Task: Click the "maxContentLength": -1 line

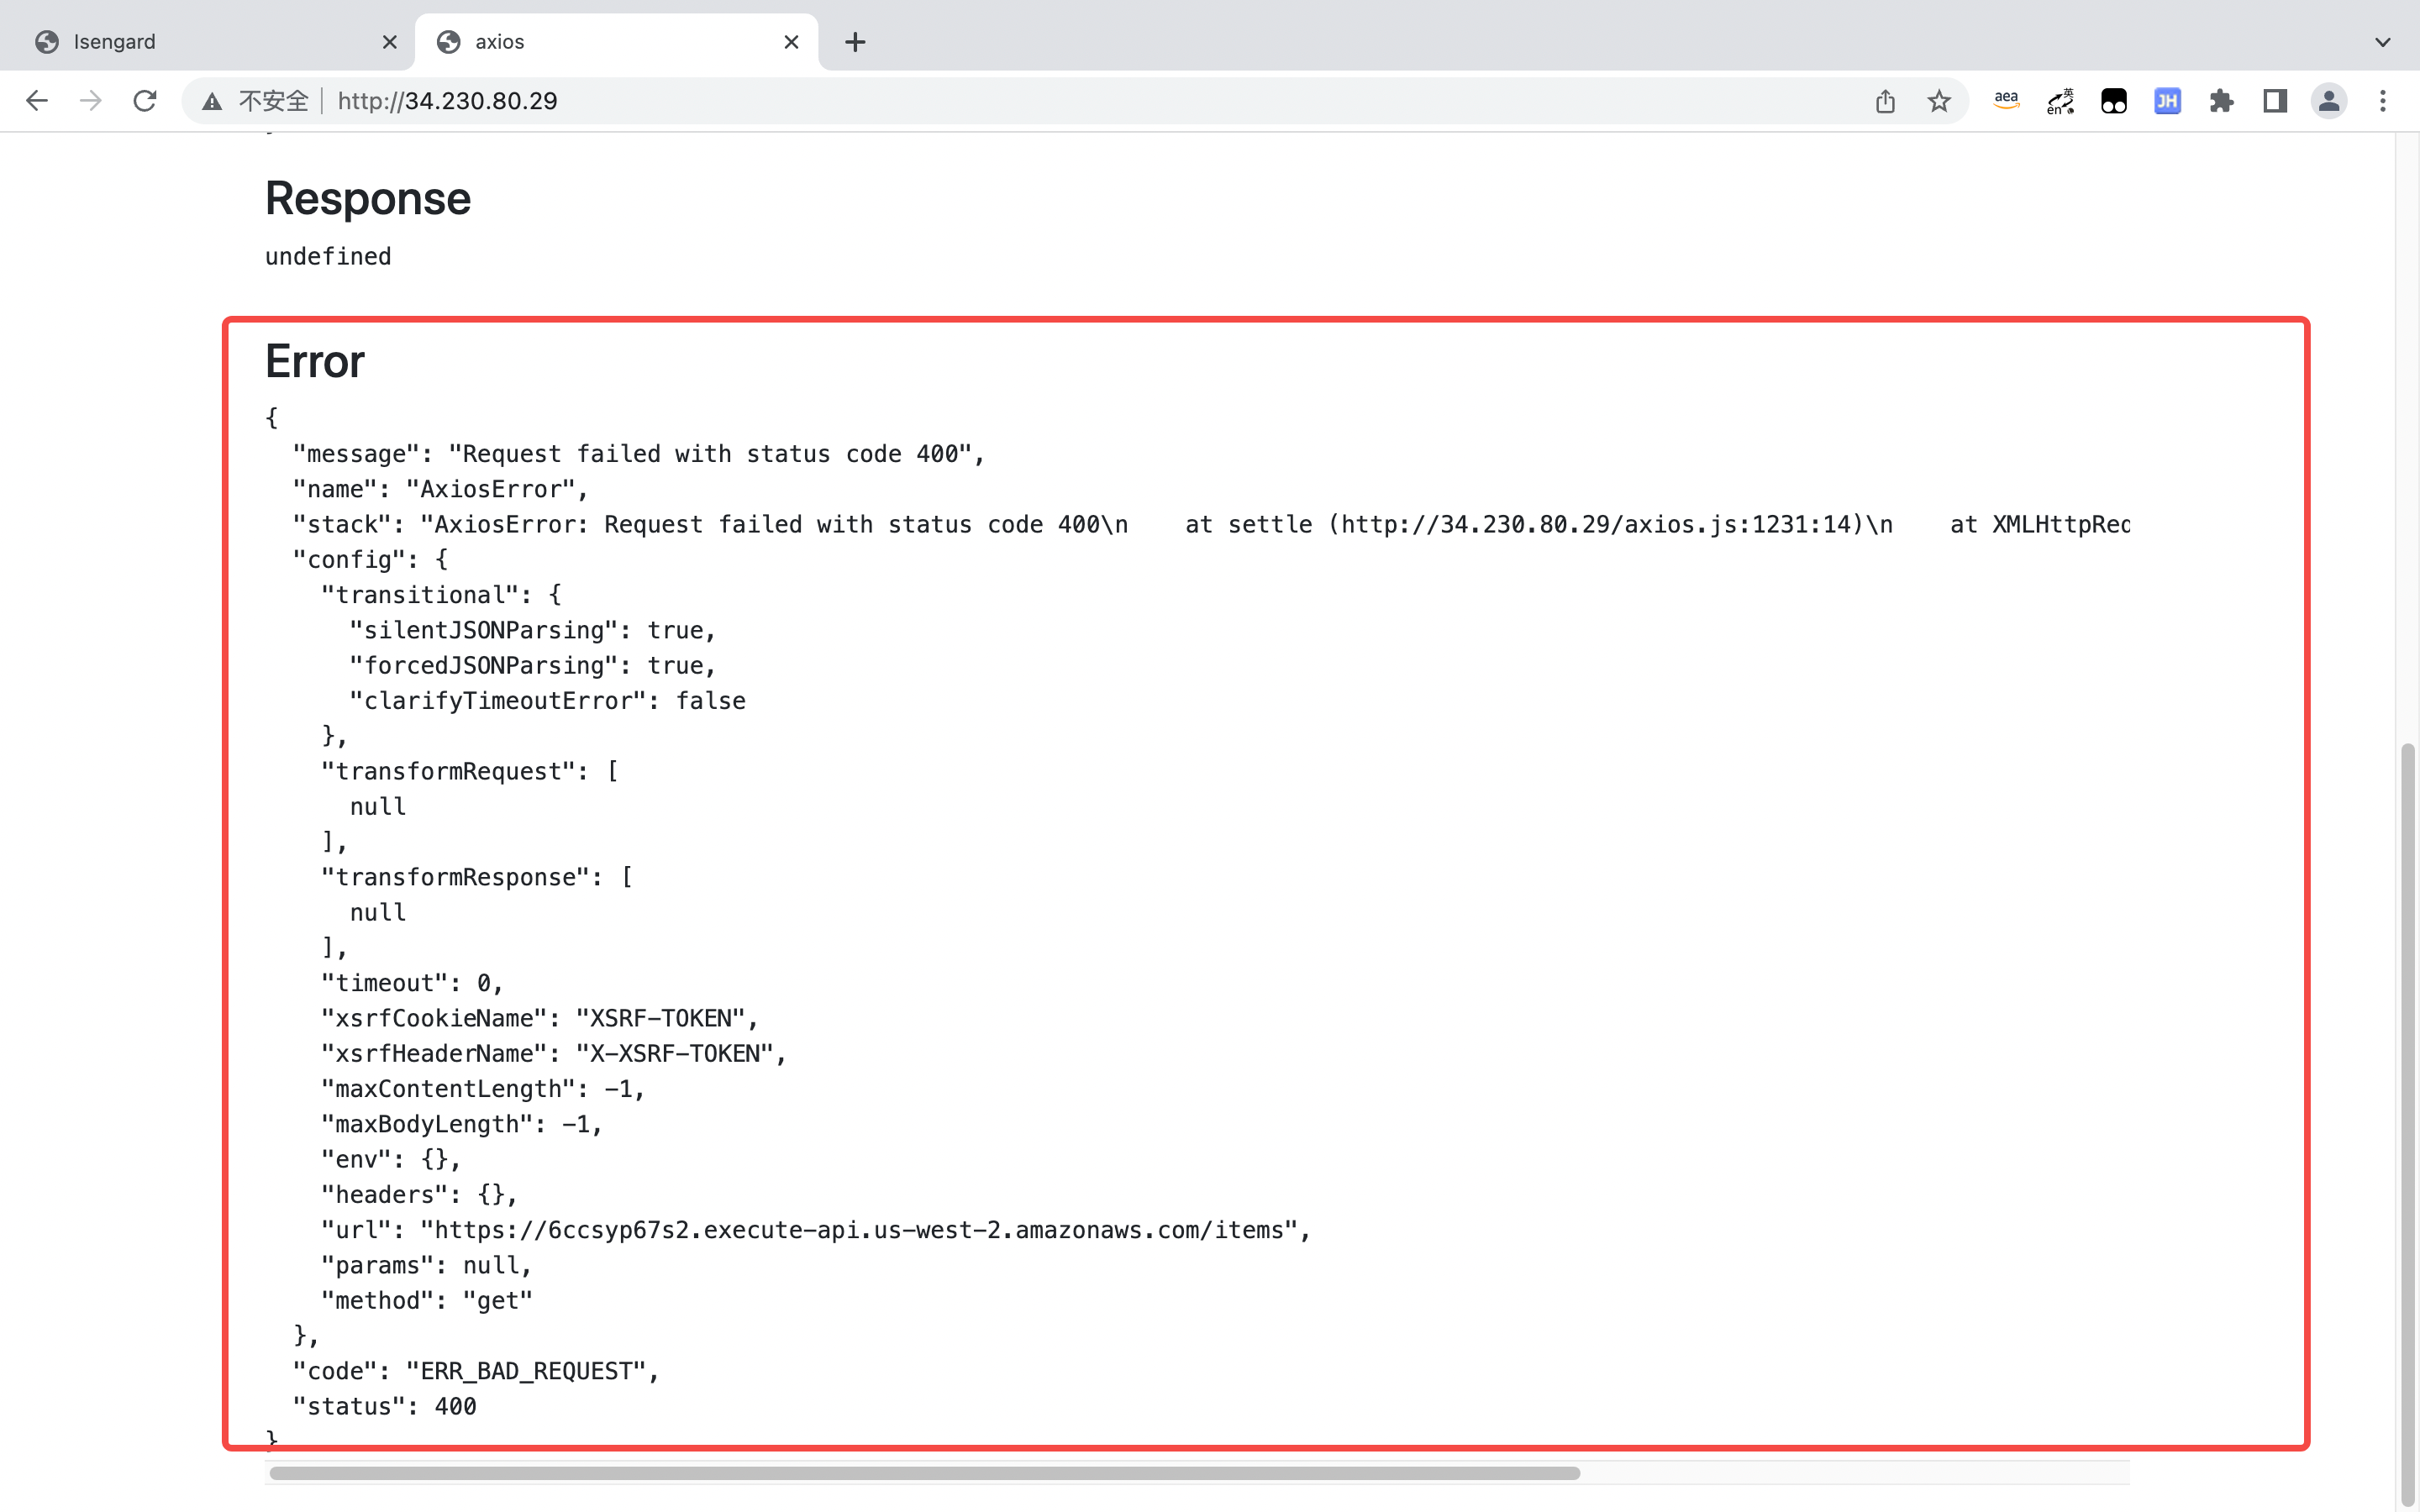Action: pos(483,1089)
